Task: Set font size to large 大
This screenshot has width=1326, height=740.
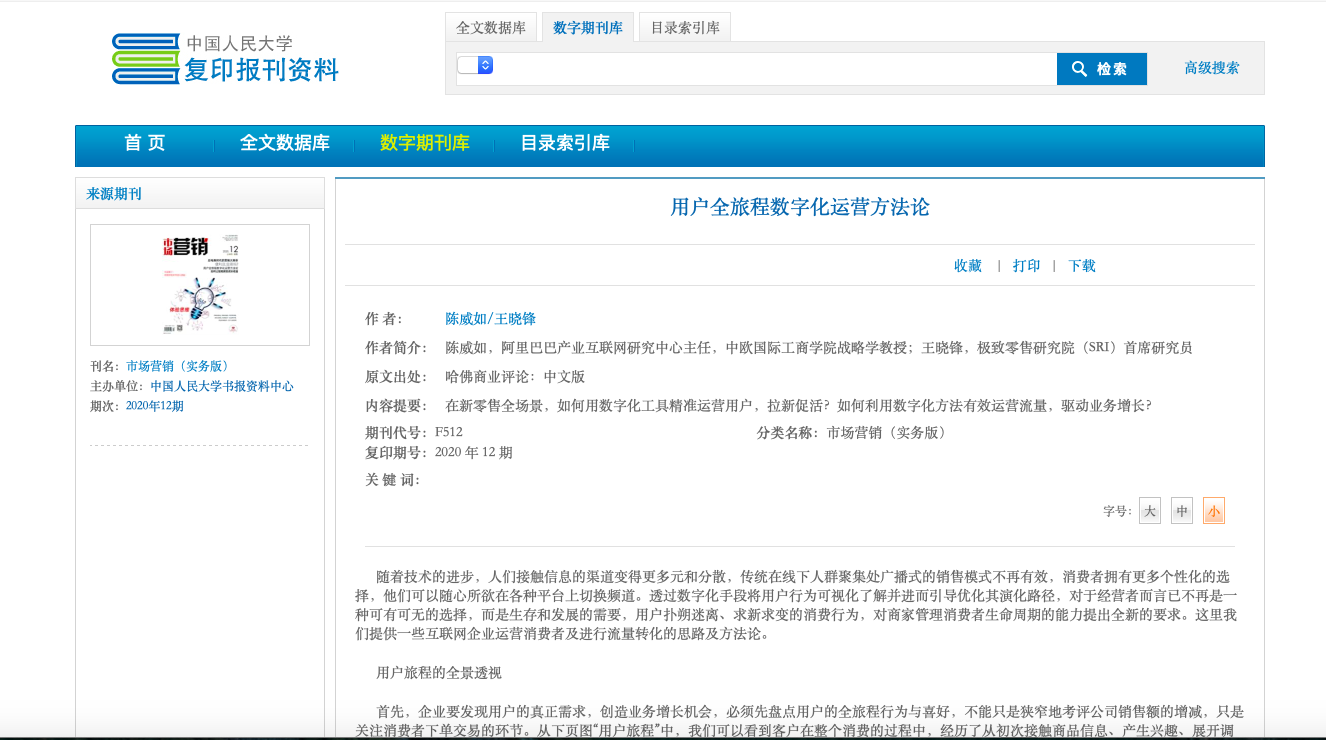Action: click(1150, 511)
